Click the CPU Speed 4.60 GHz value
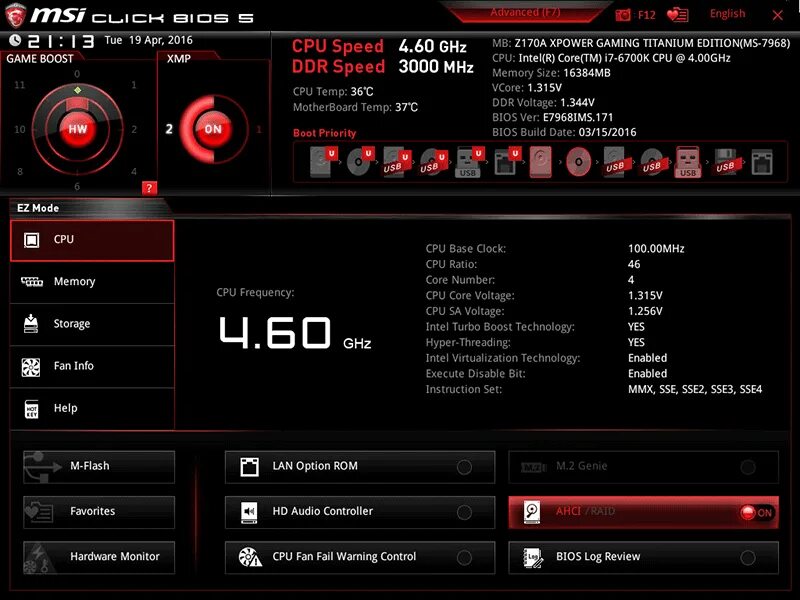Image resolution: width=800 pixels, height=600 pixels. coord(433,46)
